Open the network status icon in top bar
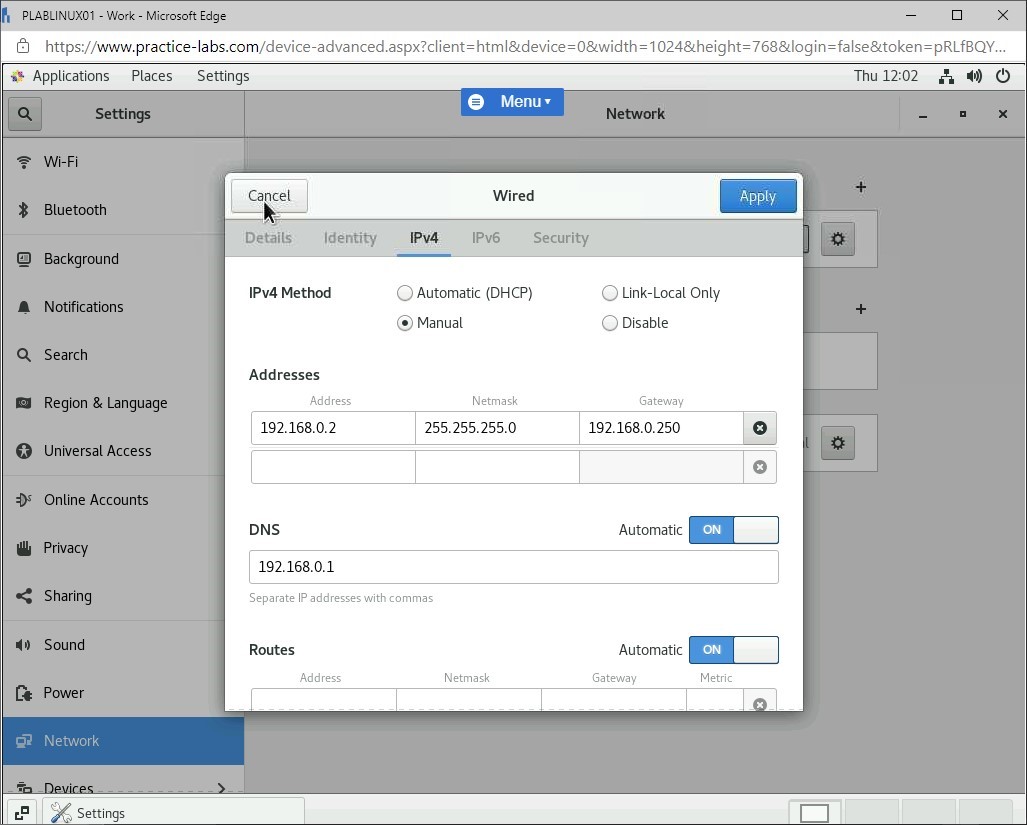Viewport: 1027px width, 825px height. pyautogui.click(x=945, y=76)
